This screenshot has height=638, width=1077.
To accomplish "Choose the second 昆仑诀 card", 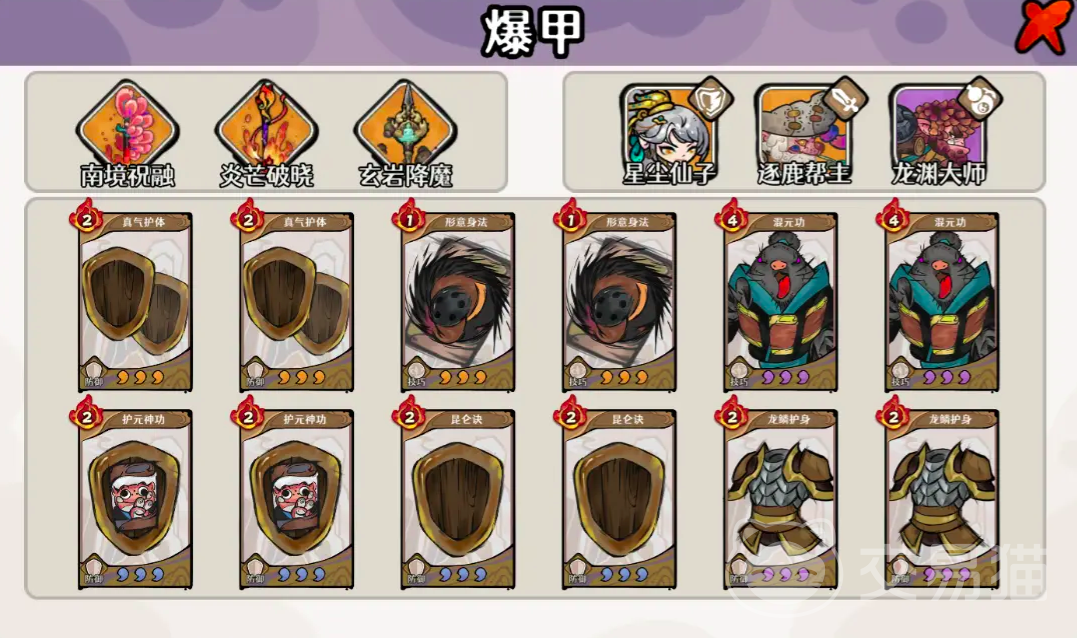I will tap(619, 499).
